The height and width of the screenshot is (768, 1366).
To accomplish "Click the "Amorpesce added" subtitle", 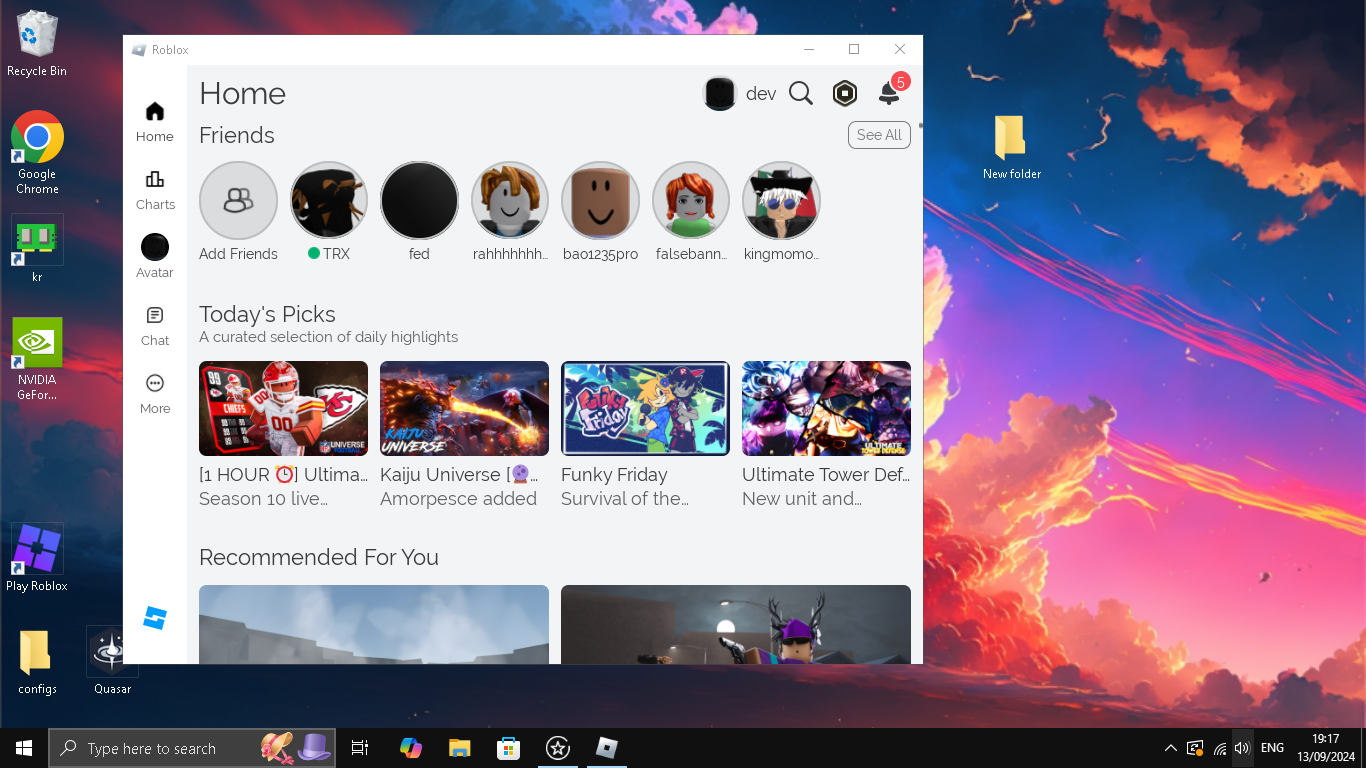I will click(x=458, y=499).
